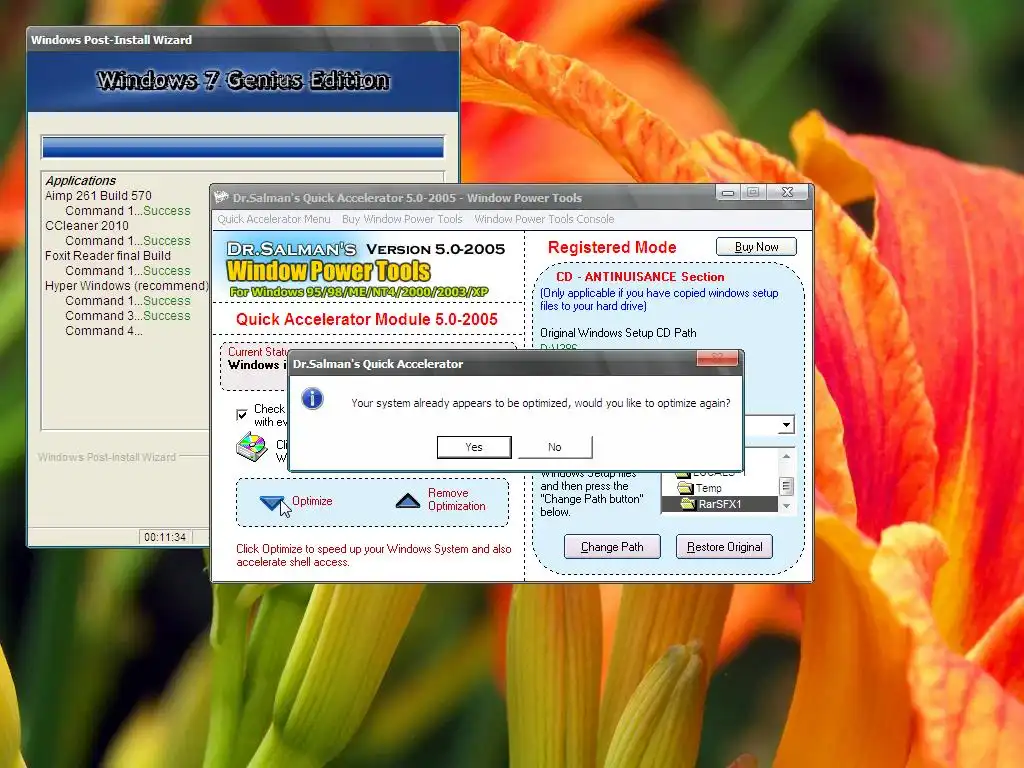Click Yes to optimize again
The image size is (1024, 768).
pos(474,447)
